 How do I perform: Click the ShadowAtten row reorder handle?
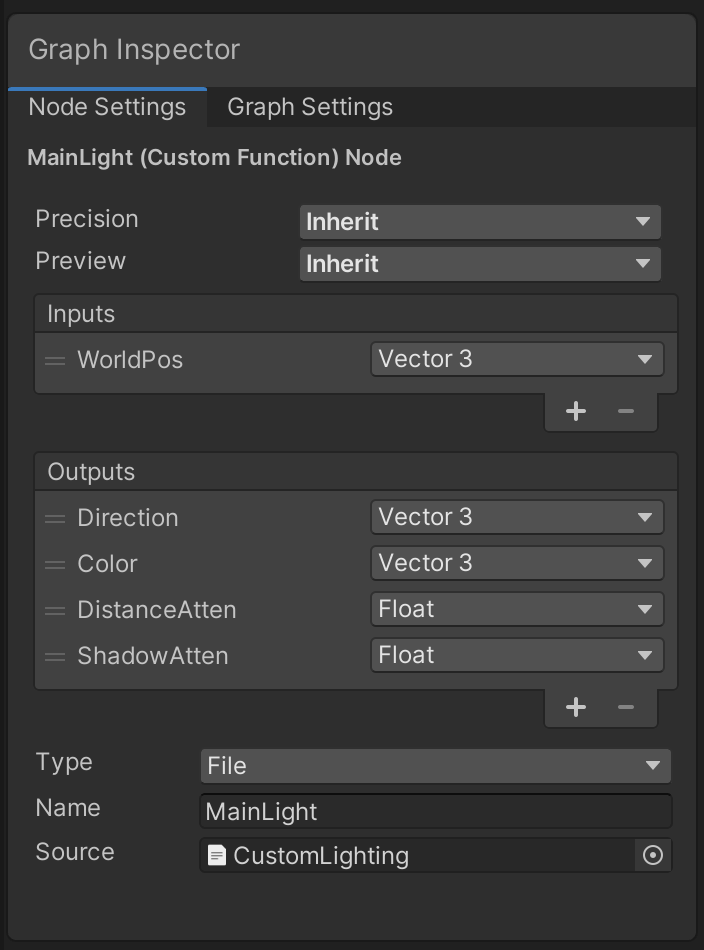click(55, 656)
